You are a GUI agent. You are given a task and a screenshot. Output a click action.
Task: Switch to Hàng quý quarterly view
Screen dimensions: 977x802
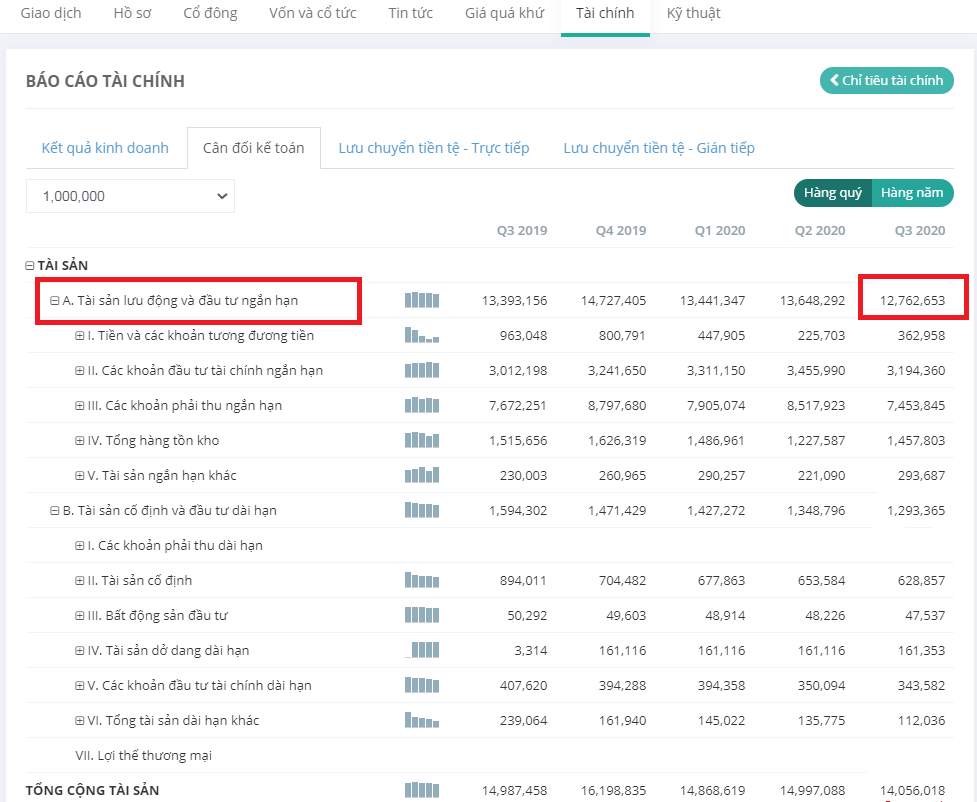[x=832, y=193]
